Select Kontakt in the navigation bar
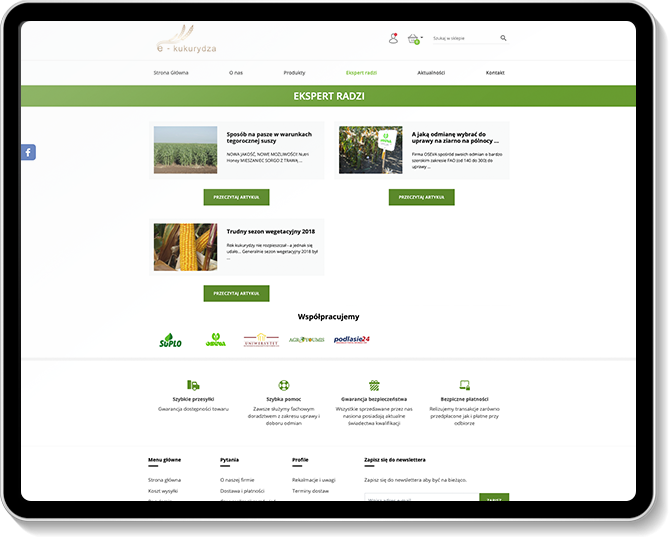The height and width of the screenshot is (537, 669). coord(495,73)
